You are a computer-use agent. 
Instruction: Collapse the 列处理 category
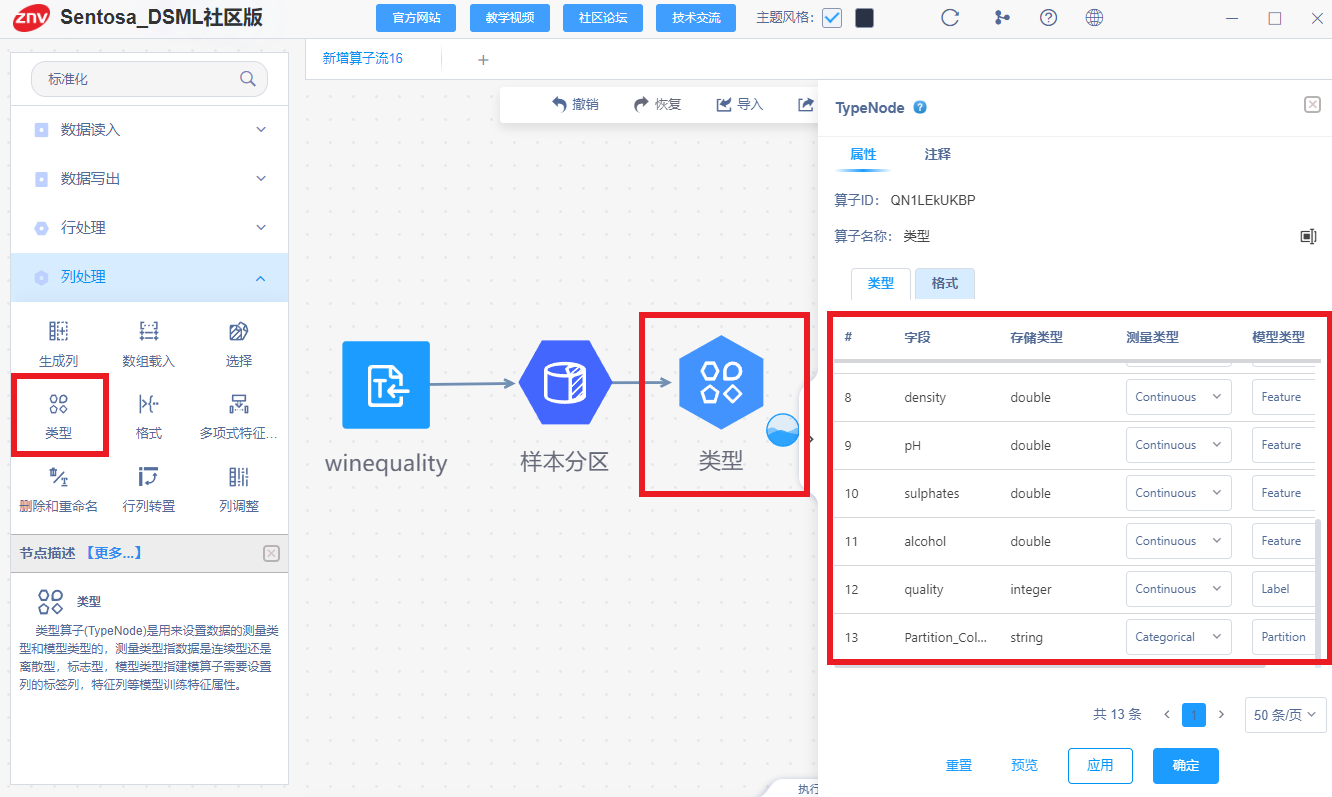coord(150,277)
